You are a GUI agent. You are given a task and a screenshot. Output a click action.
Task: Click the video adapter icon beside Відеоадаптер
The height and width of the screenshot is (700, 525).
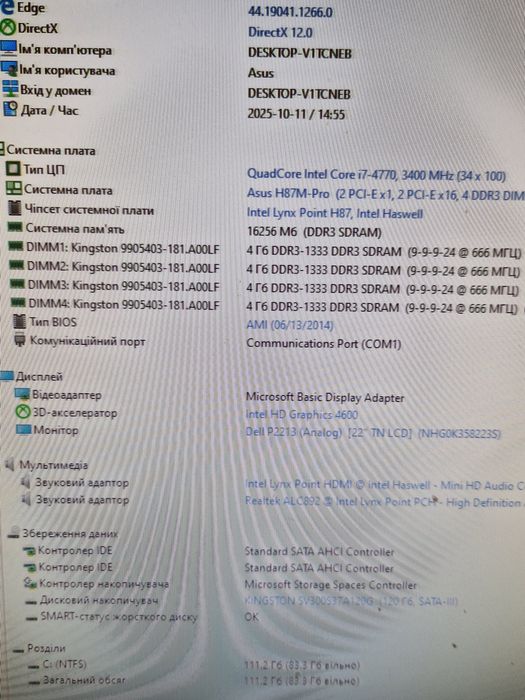click(x=22, y=394)
